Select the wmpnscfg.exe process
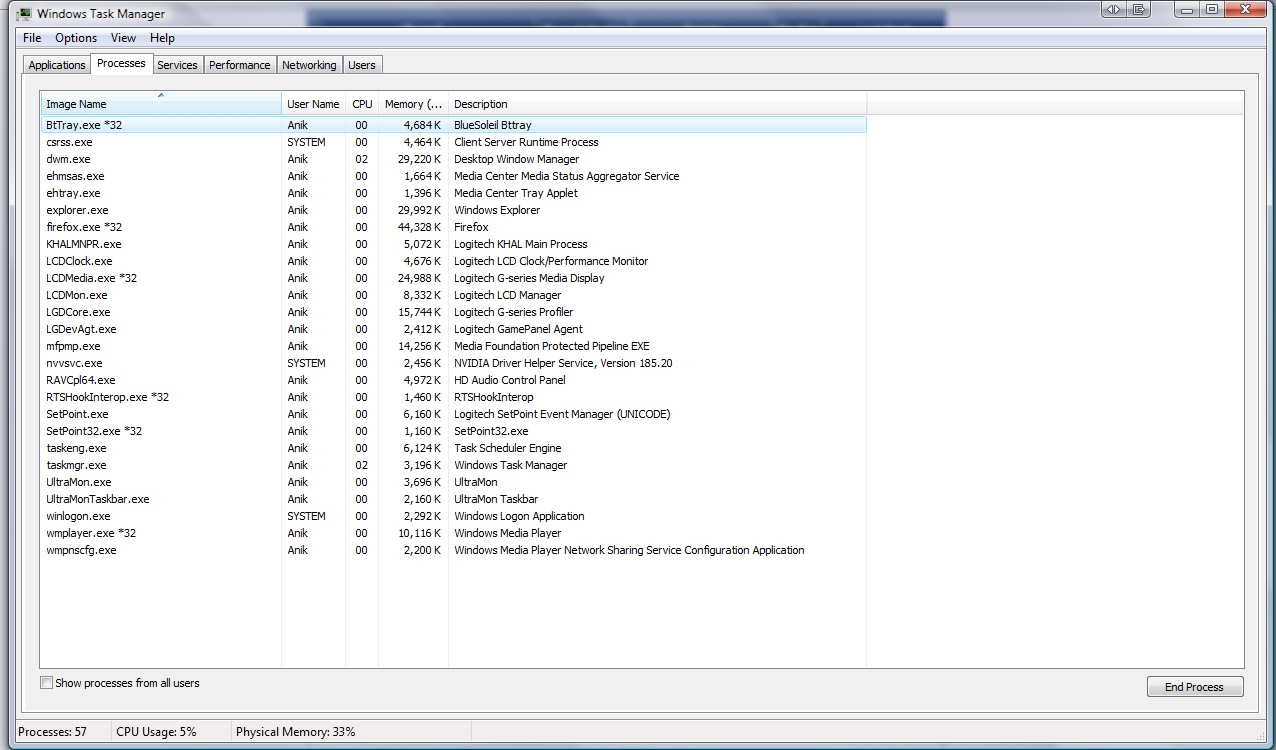 (453, 550)
